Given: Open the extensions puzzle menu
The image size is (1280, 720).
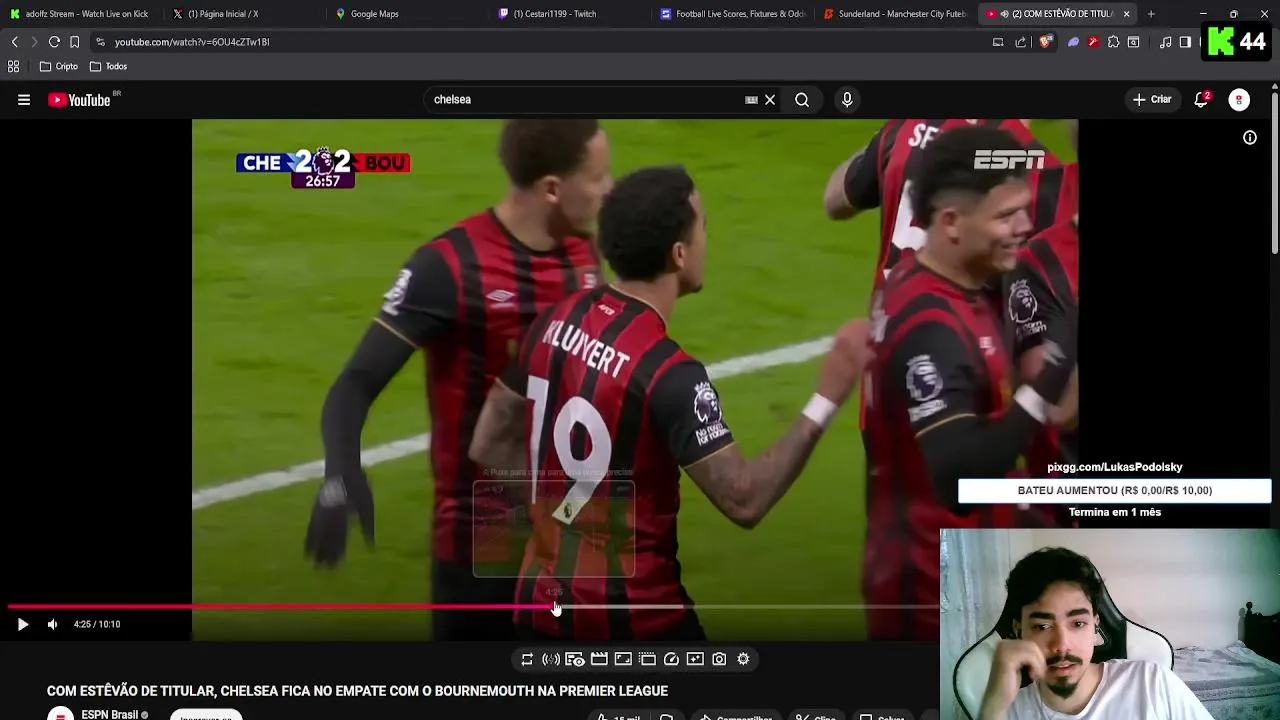Looking at the screenshot, I should coord(1113,42).
